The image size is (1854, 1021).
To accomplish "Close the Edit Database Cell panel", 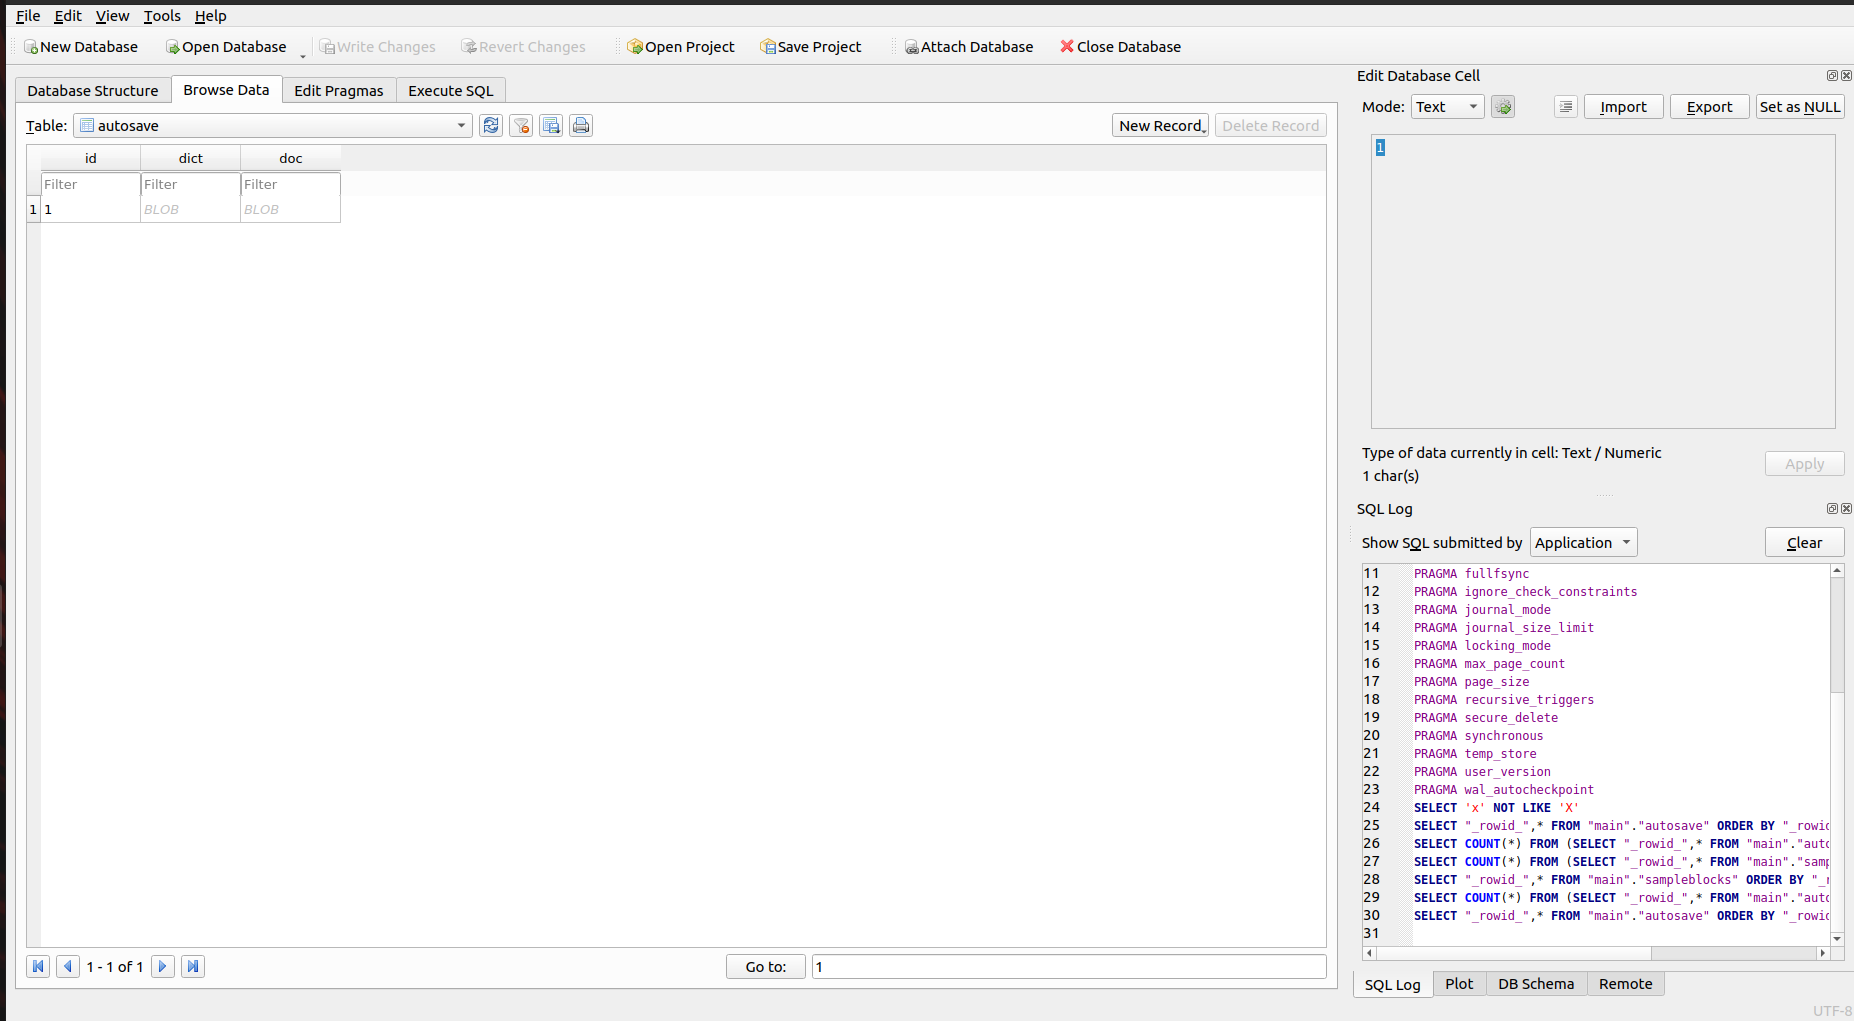I will (1846, 75).
